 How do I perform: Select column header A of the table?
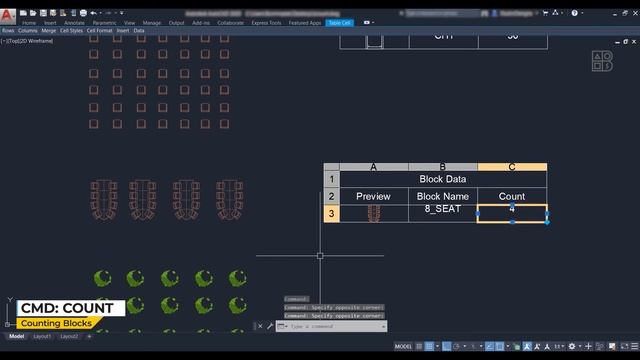pyautogui.click(x=373, y=167)
